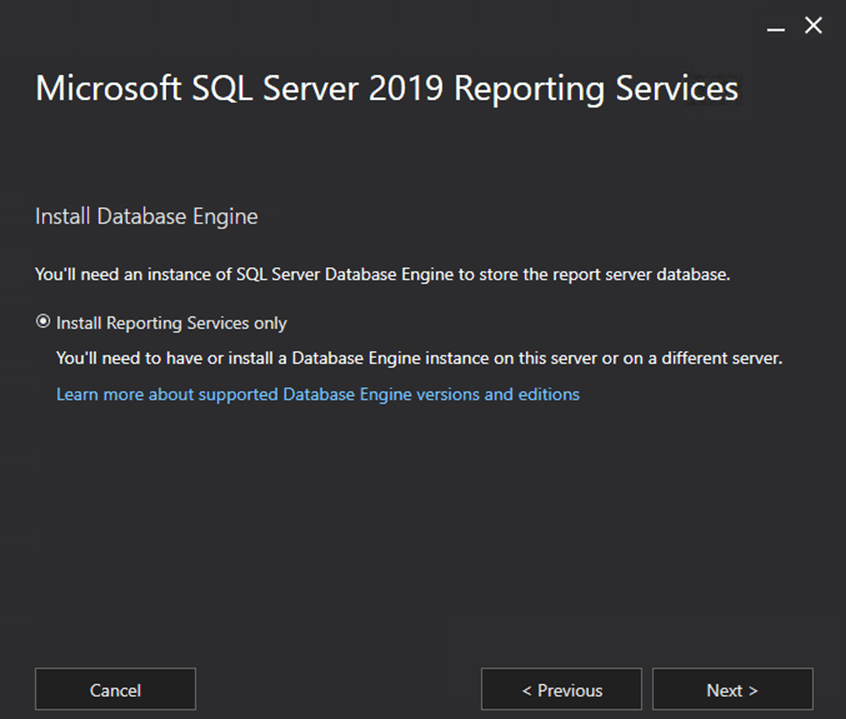Select the Install Reporting Services only radio button
This screenshot has width=846, height=719.
point(43,323)
